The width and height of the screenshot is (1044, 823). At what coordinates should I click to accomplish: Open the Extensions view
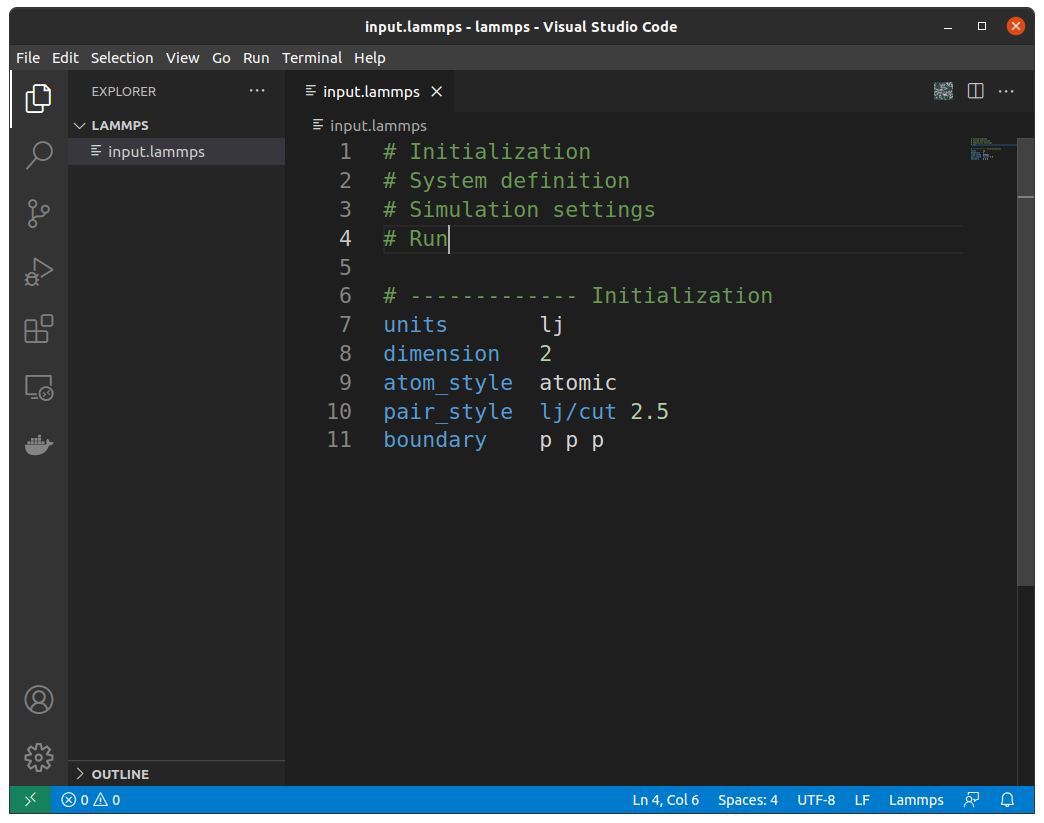click(39, 329)
